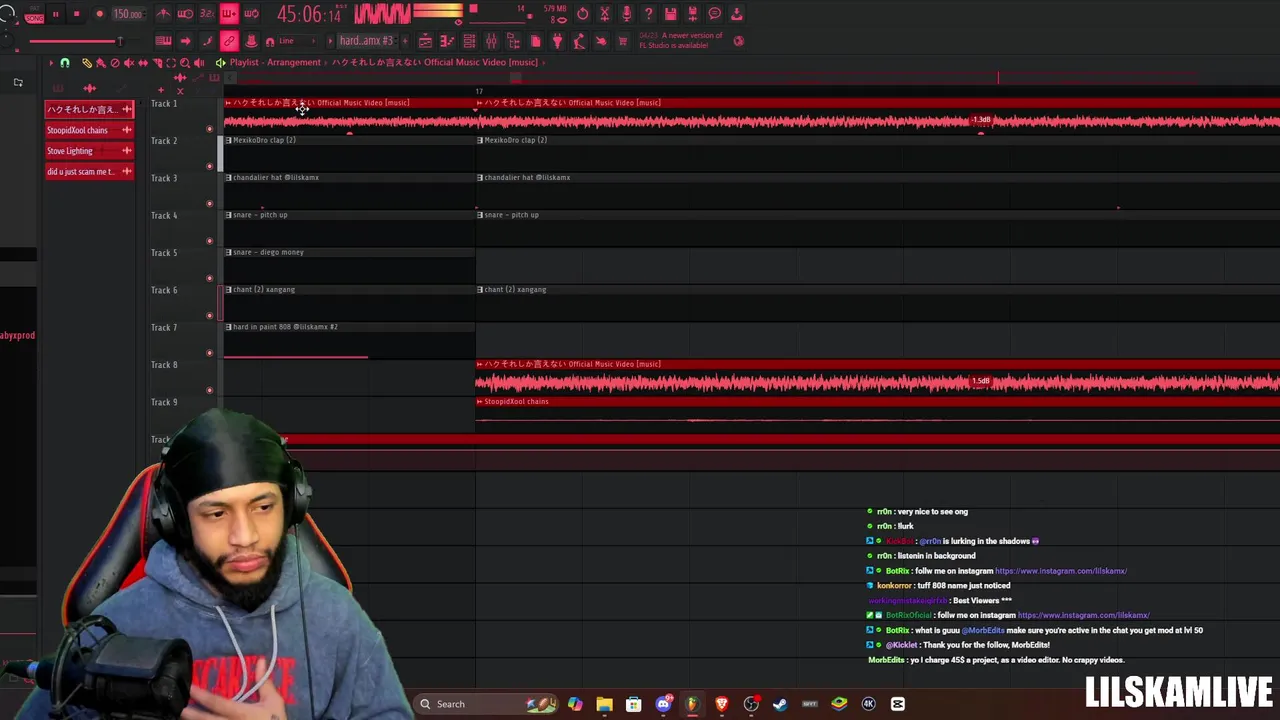Open the audio editor scissors icon

point(604,14)
